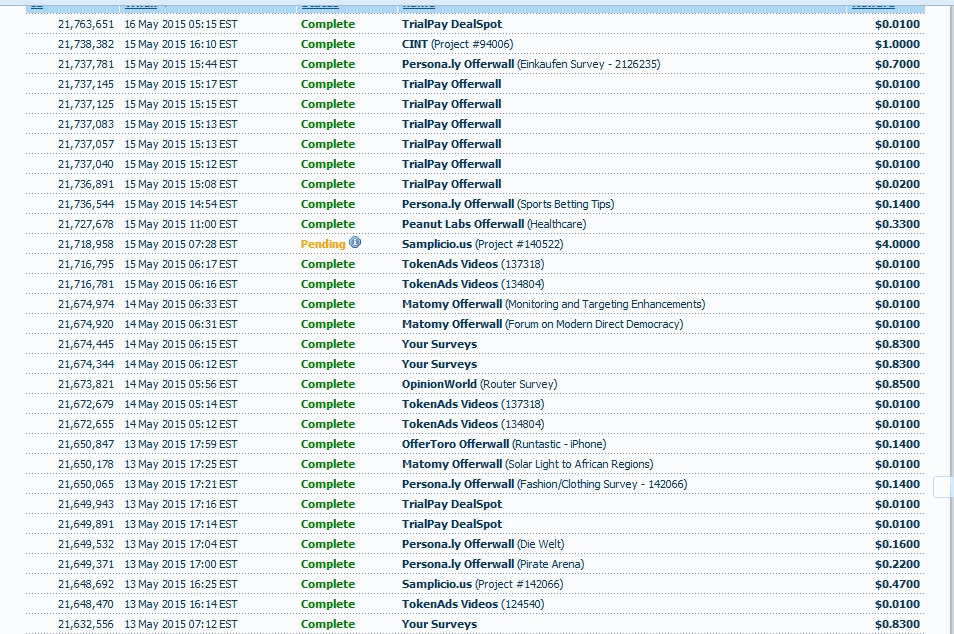
Task: Select transaction ID 21,649,532
Action: tap(86, 545)
